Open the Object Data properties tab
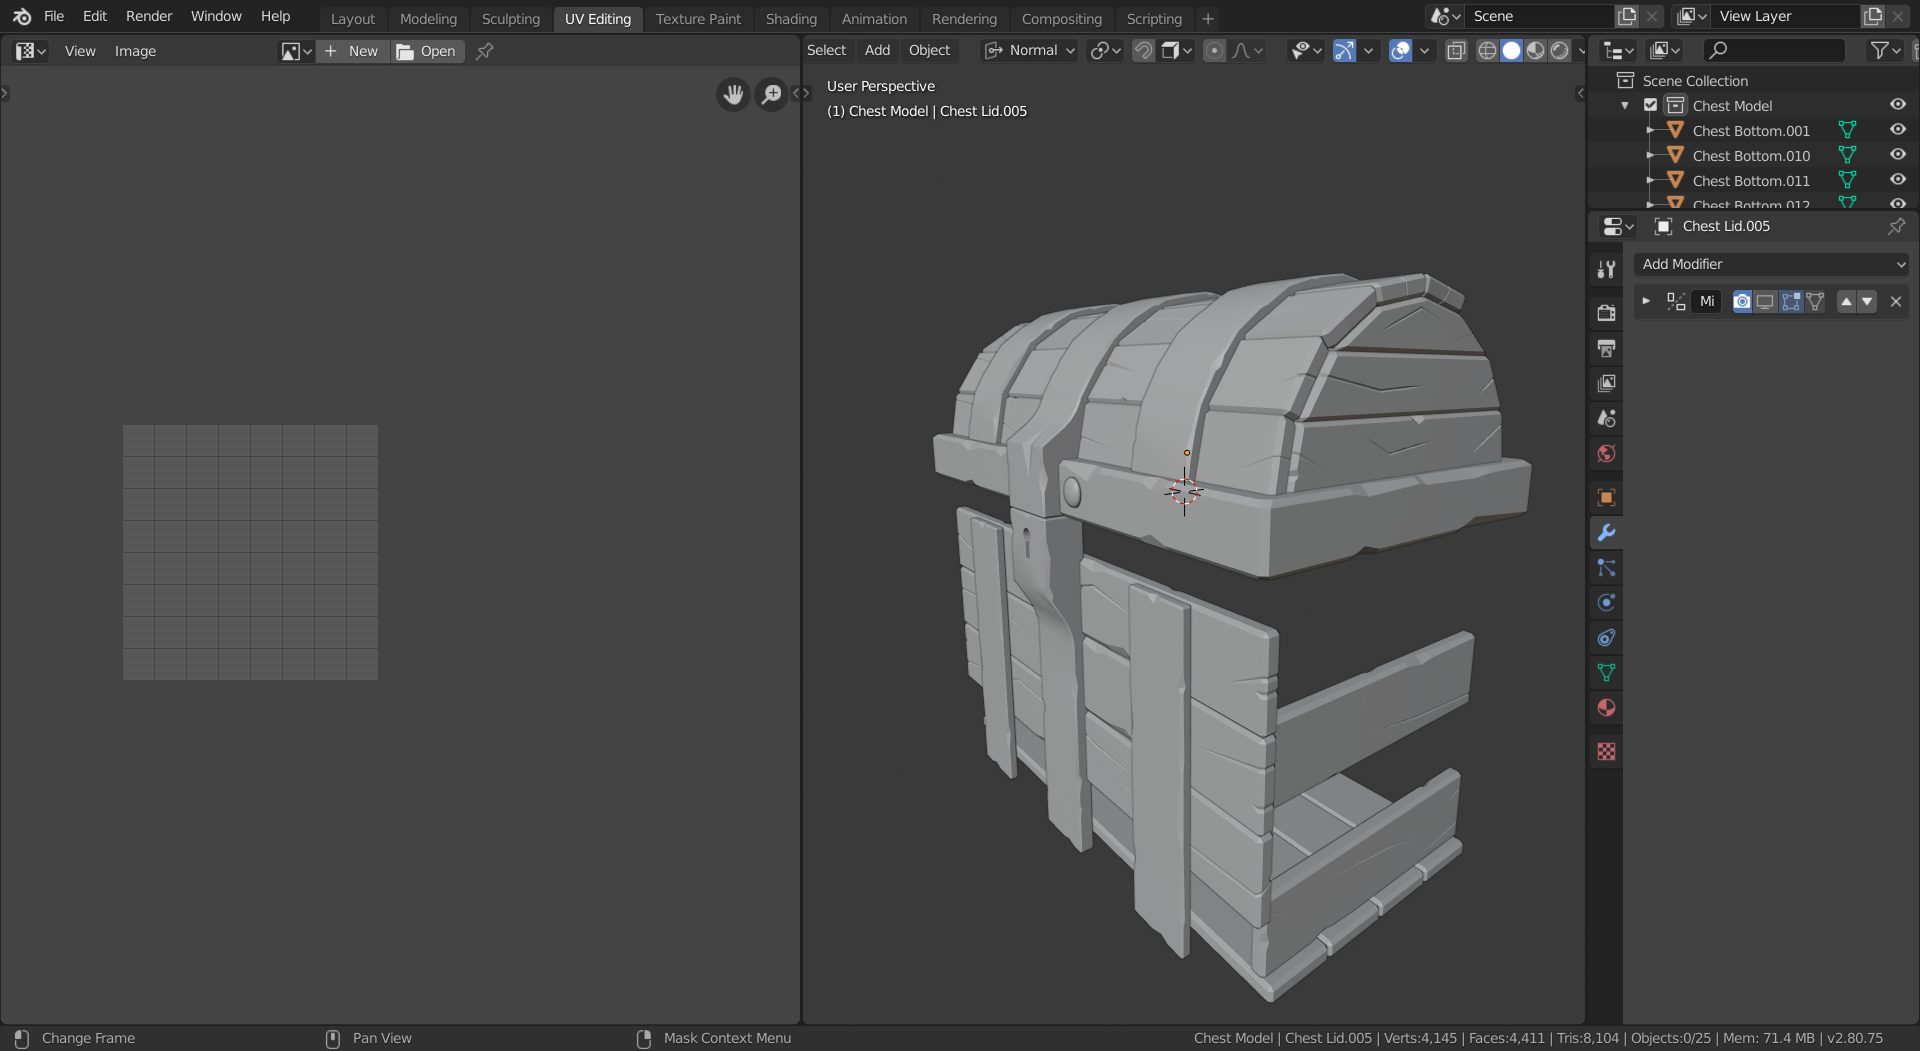This screenshot has width=1920, height=1051. [1606, 673]
